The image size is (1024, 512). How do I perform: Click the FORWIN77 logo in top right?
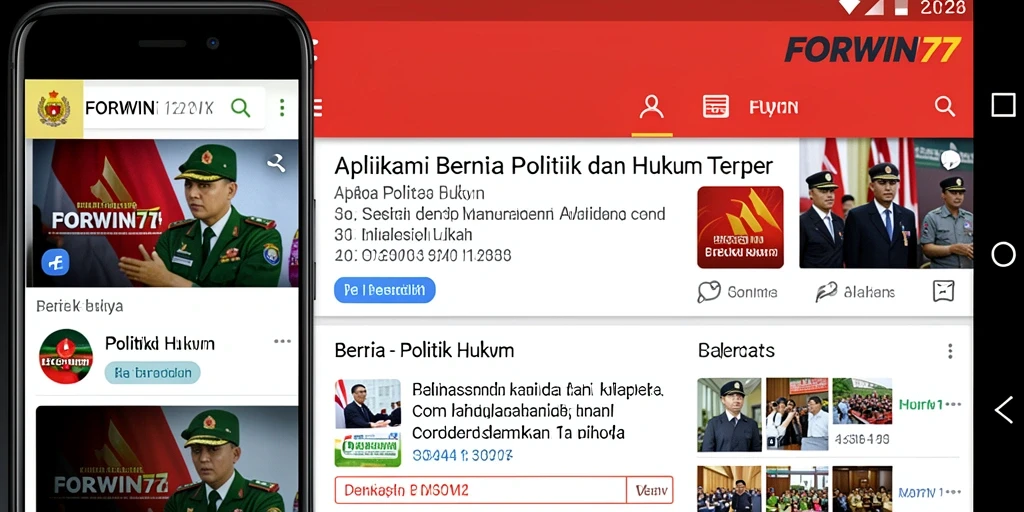pos(872,50)
